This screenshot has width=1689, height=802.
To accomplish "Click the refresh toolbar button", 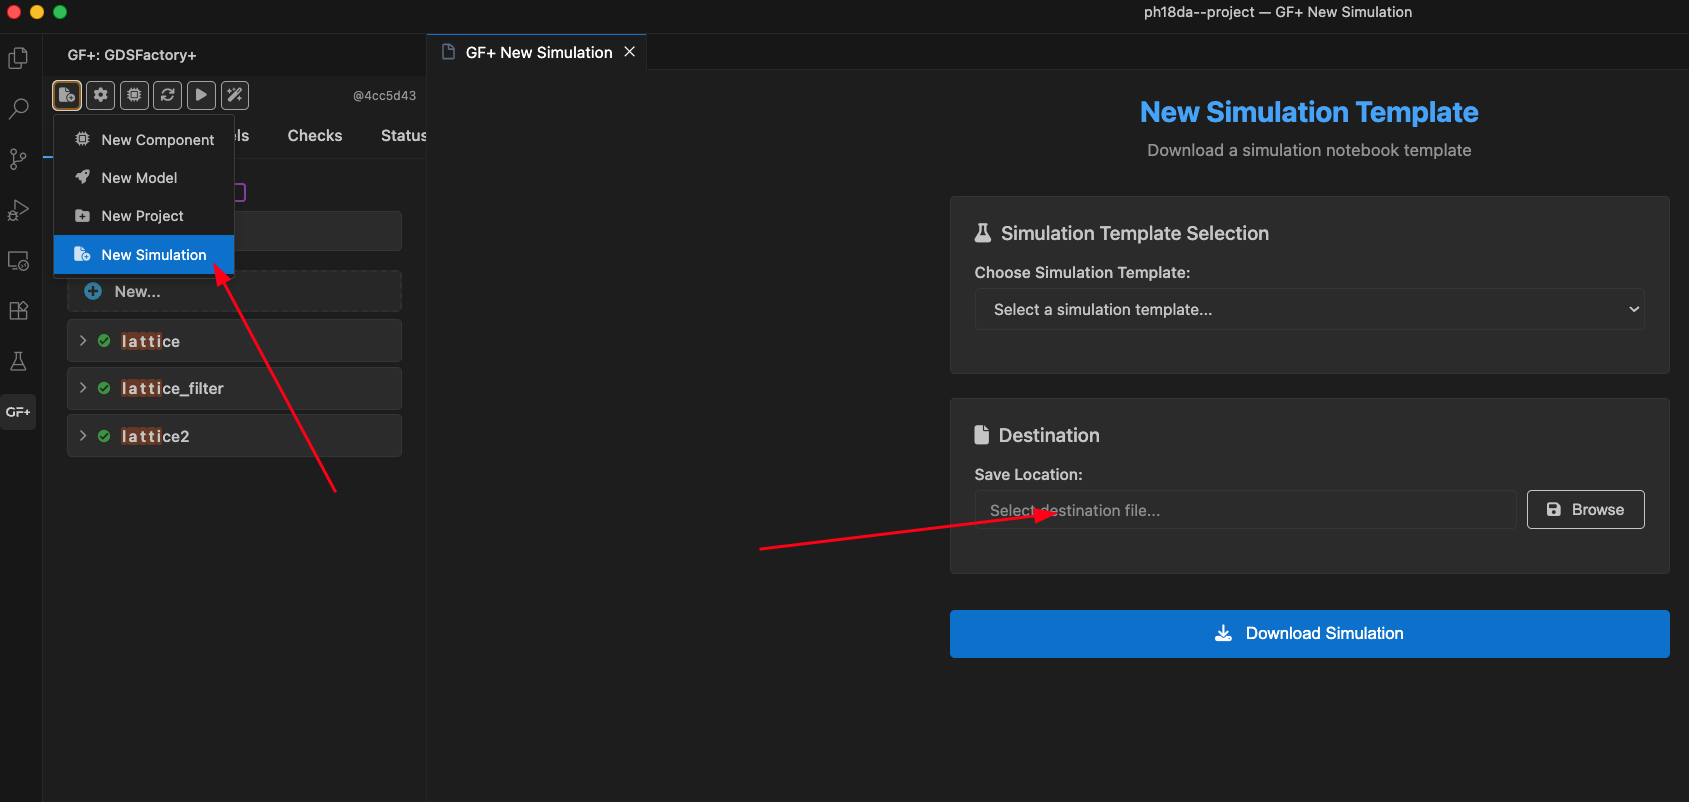I will (168, 95).
